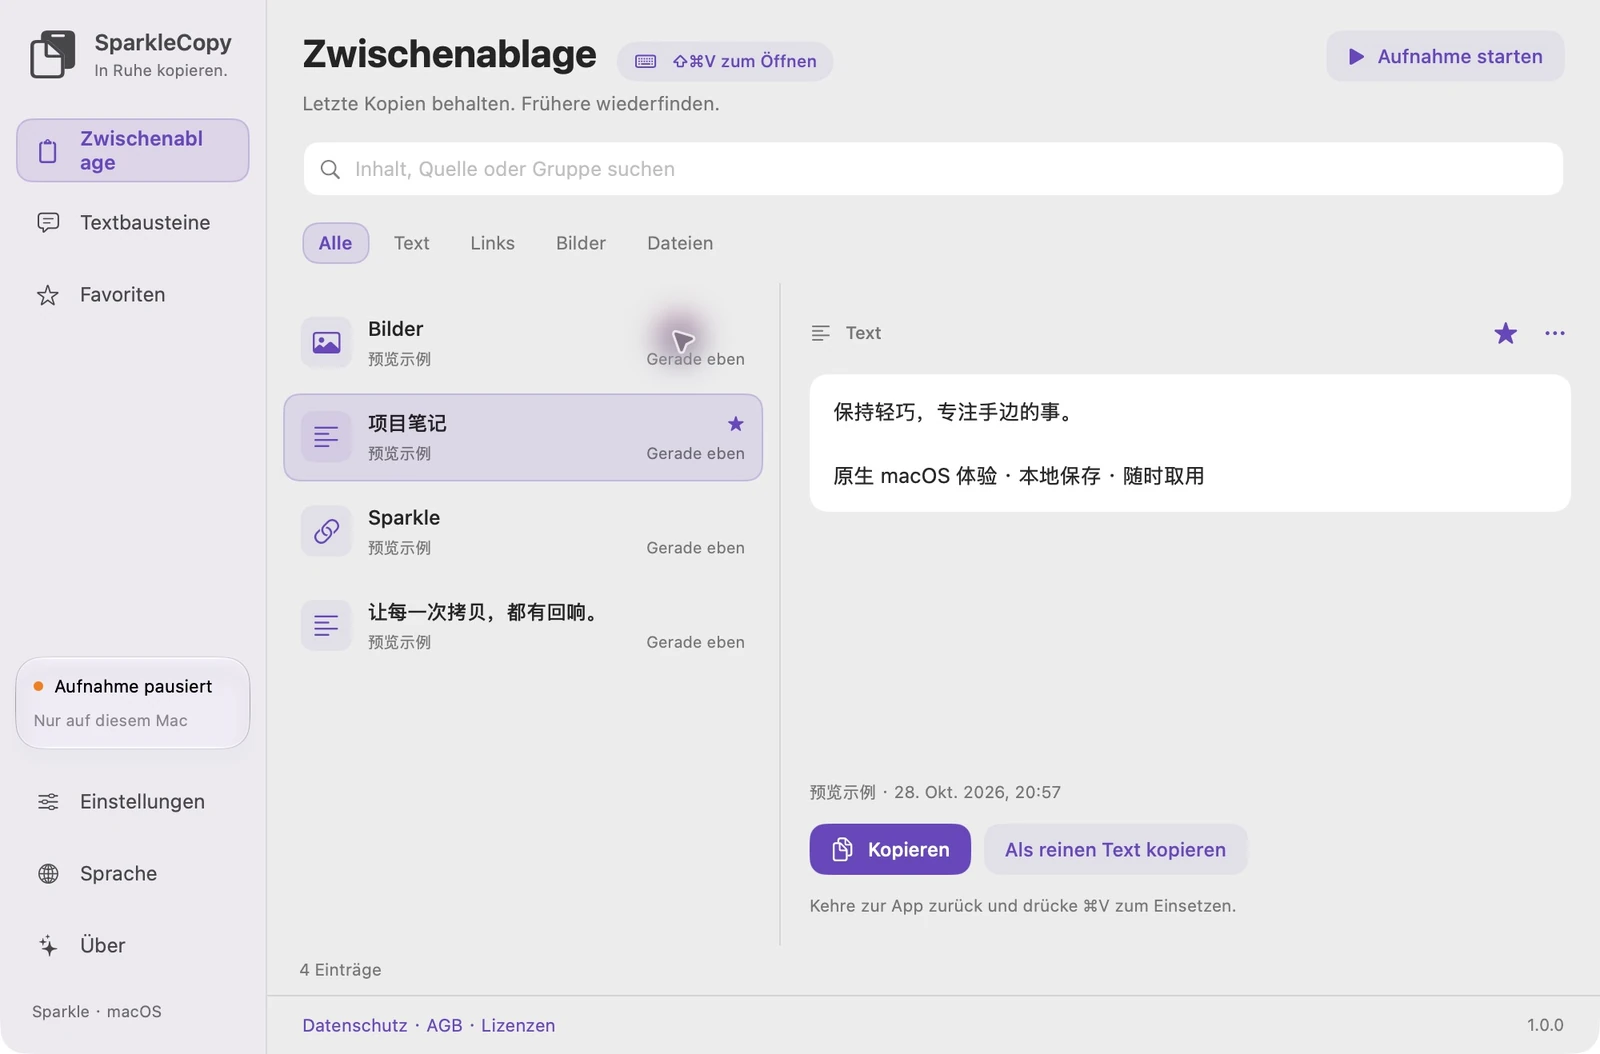Image resolution: width=1600 pixels, height=1054 pixels.
Task: Click the Text type icon in the detail header
Action: pyautogui.click(x=821, y=333)
